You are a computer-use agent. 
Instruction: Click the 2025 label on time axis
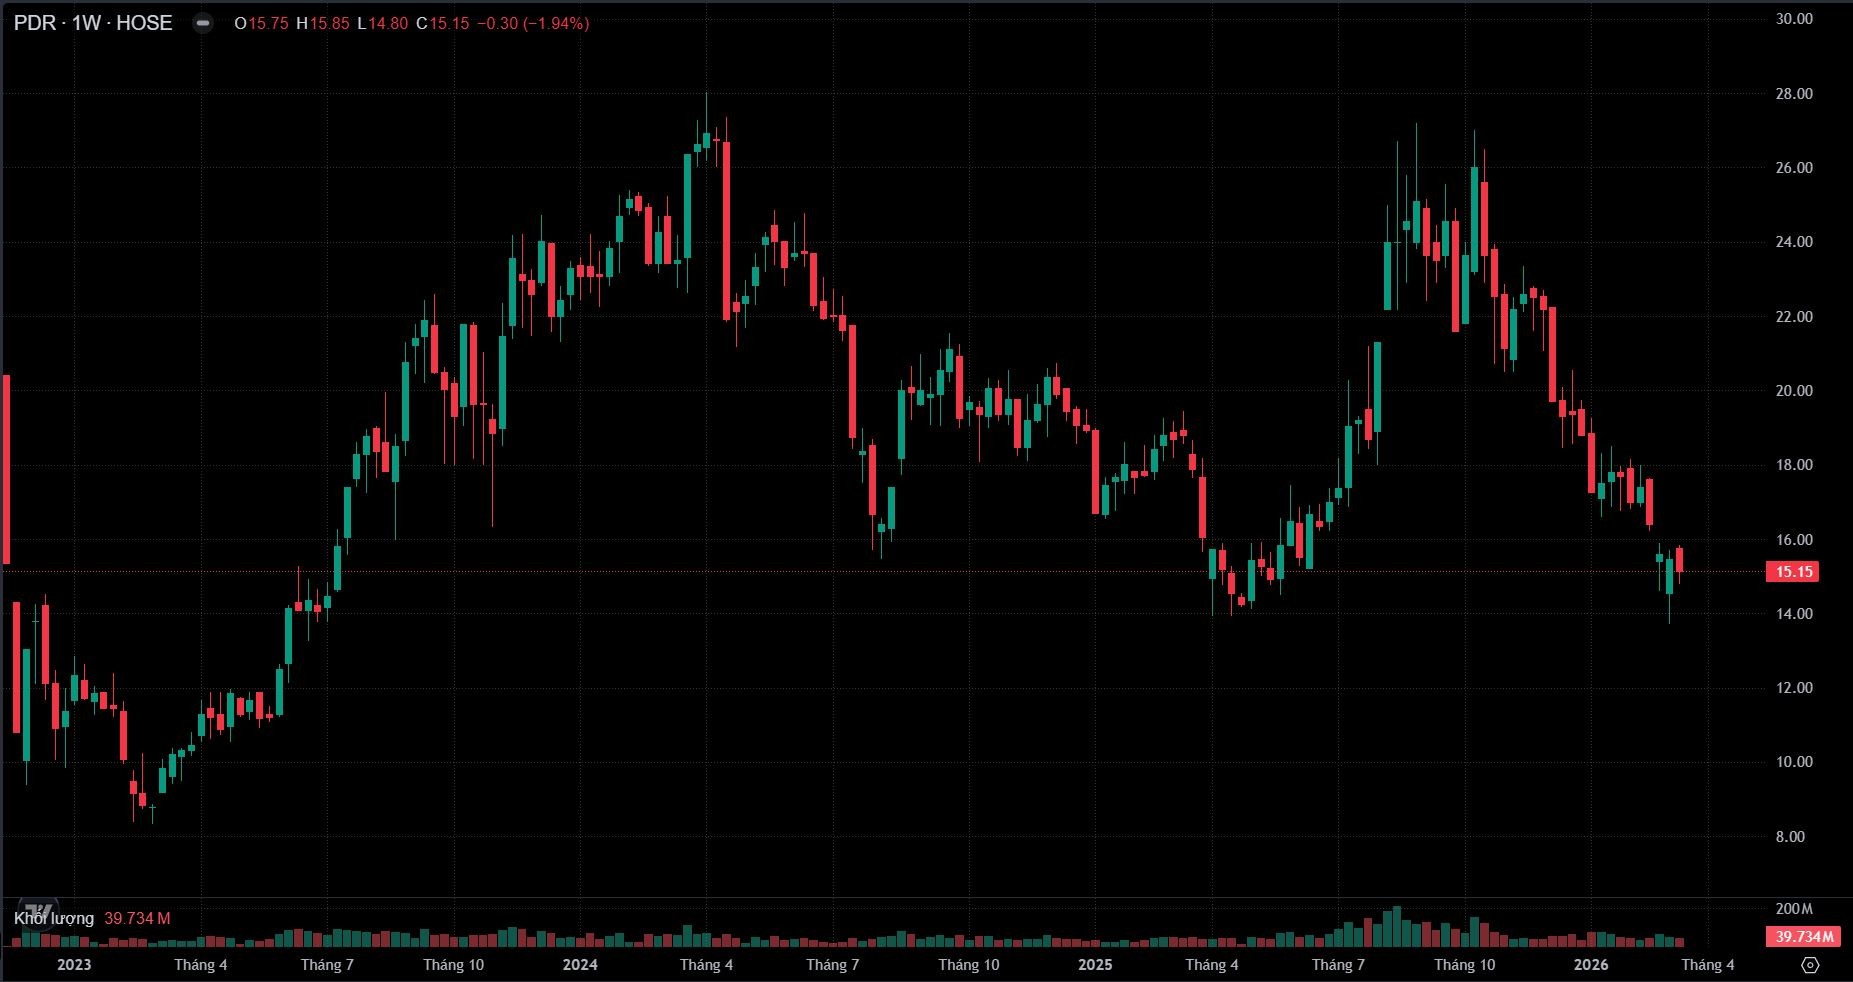pos(1095,965)
